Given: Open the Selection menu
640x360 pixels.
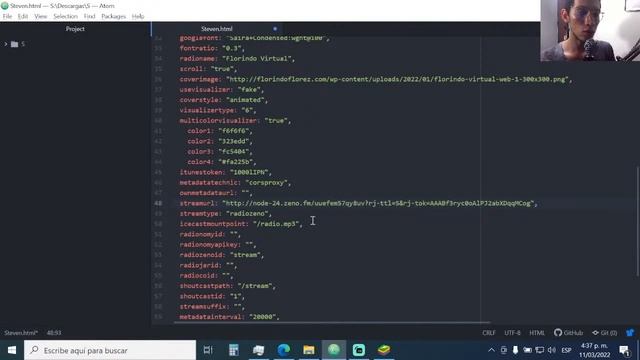Looking at the screenshot, I should 65,16.
